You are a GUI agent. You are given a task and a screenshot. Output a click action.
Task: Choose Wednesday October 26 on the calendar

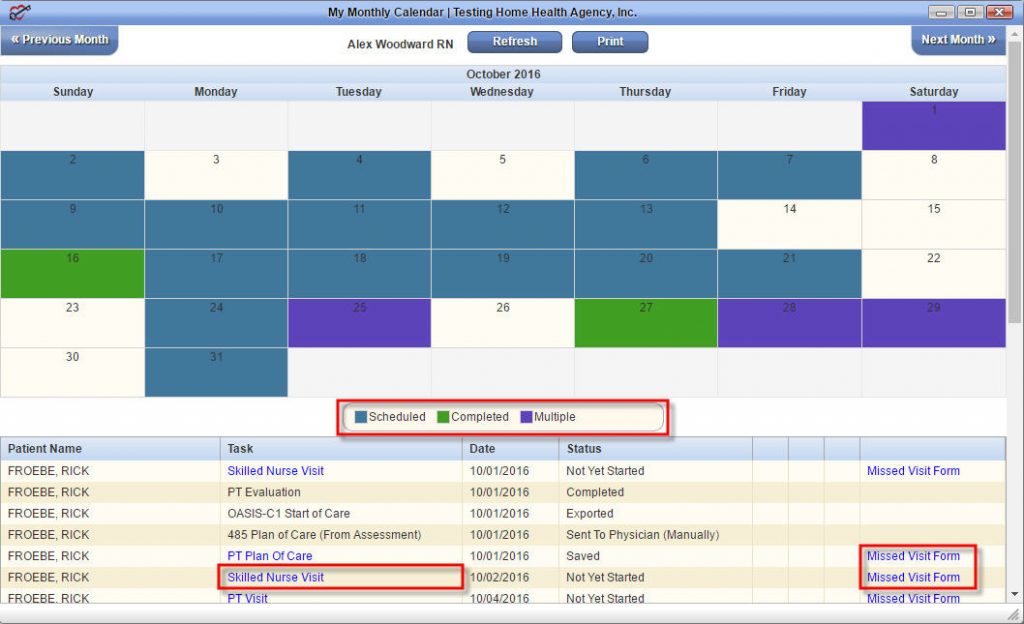[x=502, y=323]
